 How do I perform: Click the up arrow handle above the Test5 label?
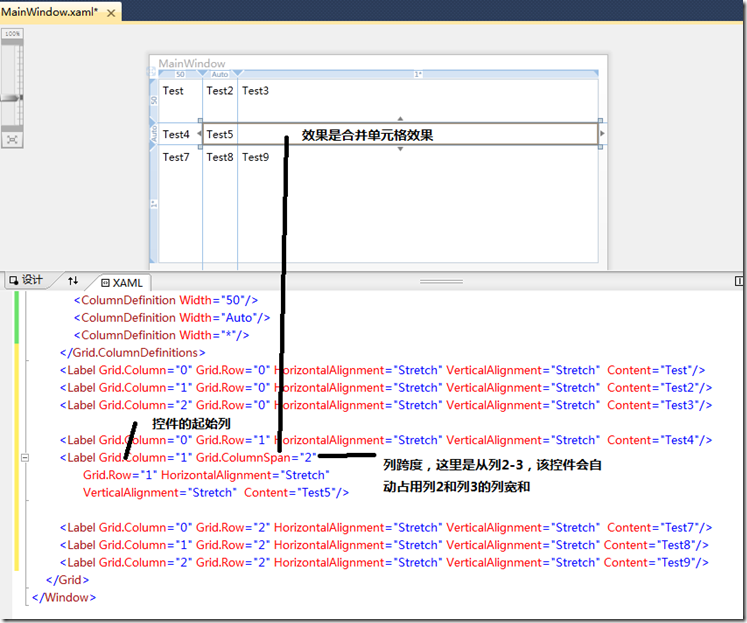click(400, 118)
